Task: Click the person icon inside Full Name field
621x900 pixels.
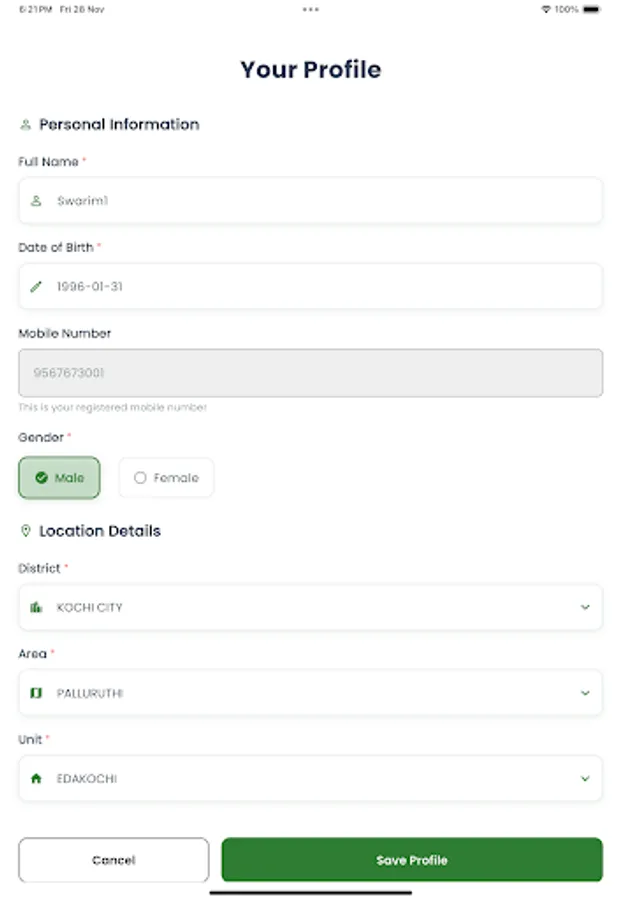Action: coord(38,199)
